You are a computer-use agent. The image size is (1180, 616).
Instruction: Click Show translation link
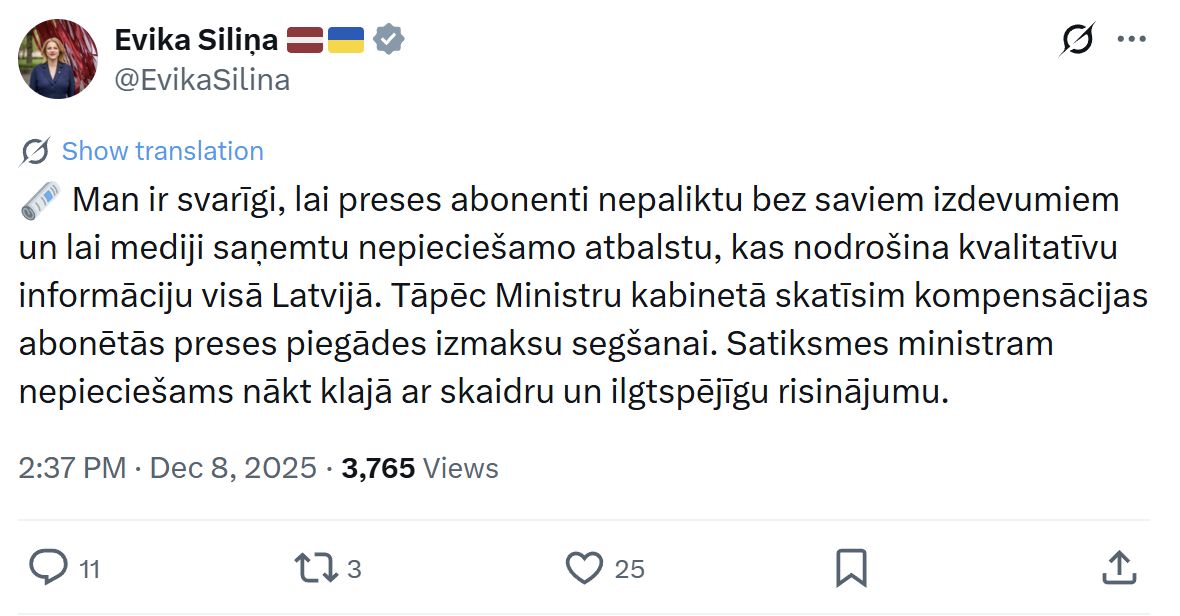162,152
